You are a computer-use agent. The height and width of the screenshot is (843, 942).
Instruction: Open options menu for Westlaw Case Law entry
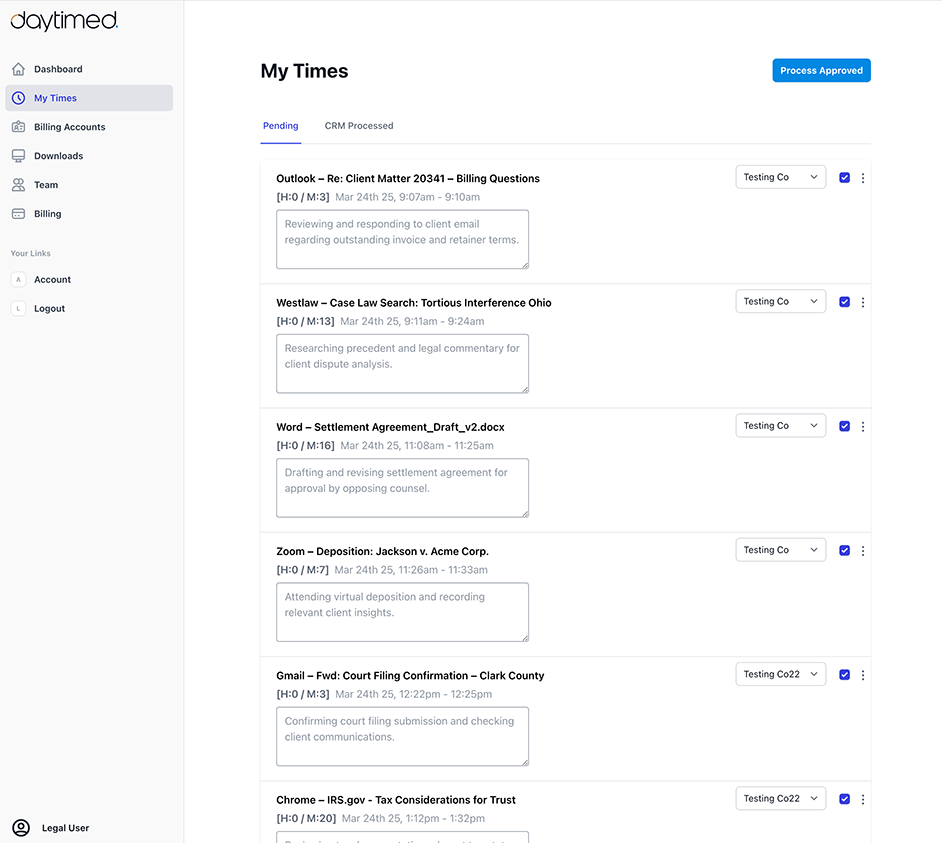tap(863, 302)
